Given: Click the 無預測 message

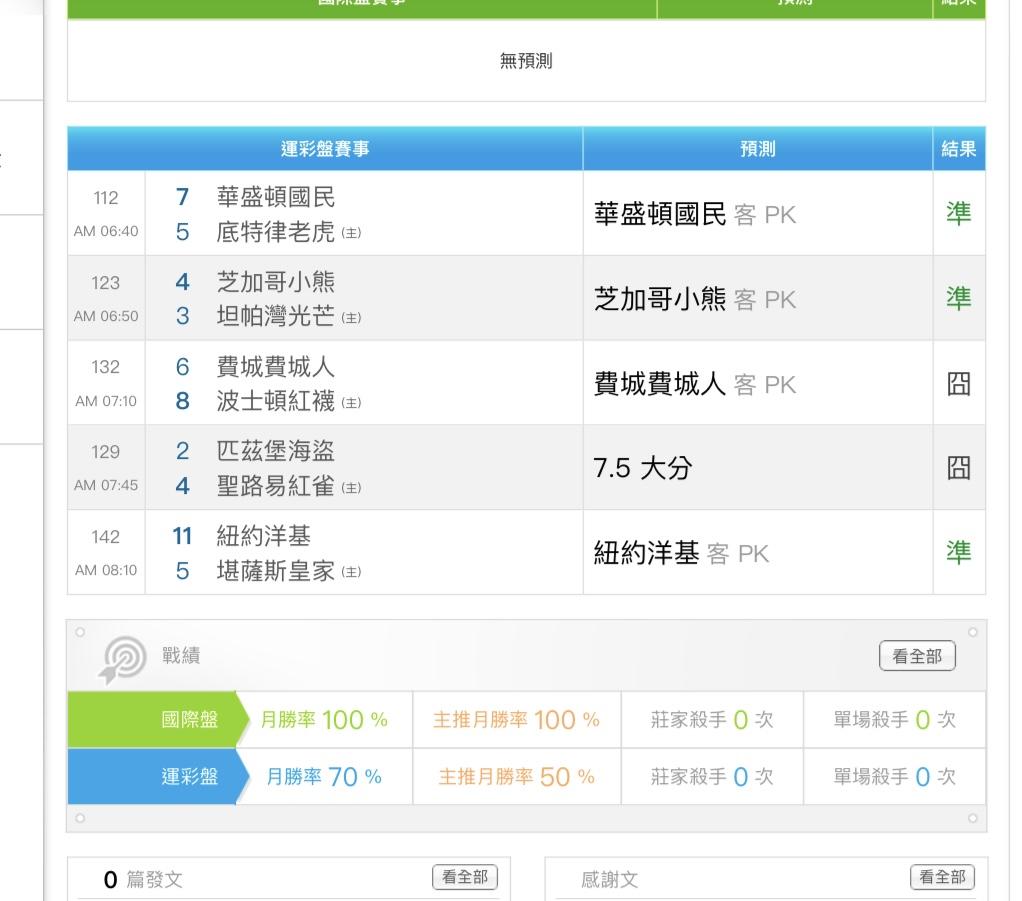Looking at the screenshot, I should click(x=526, y=61).
